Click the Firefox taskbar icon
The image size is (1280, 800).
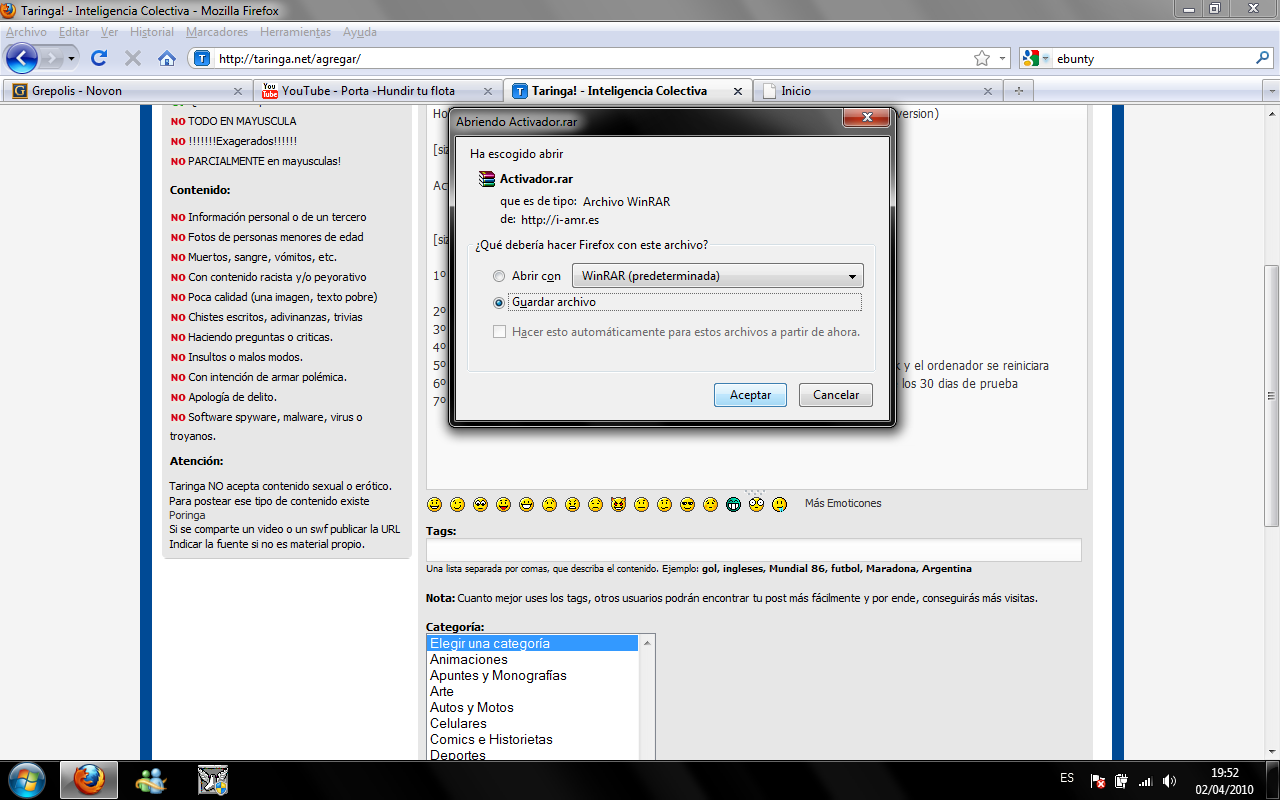click(x=89, y=780)
